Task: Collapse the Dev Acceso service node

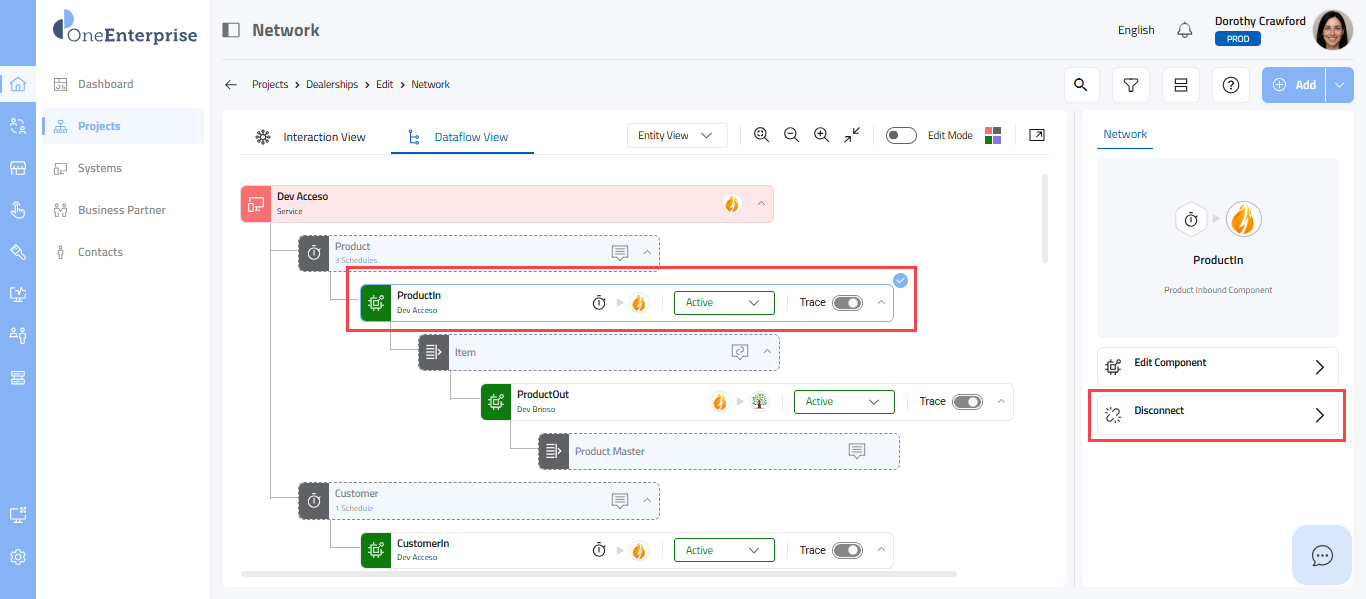Action: click(x=761, y=203)
